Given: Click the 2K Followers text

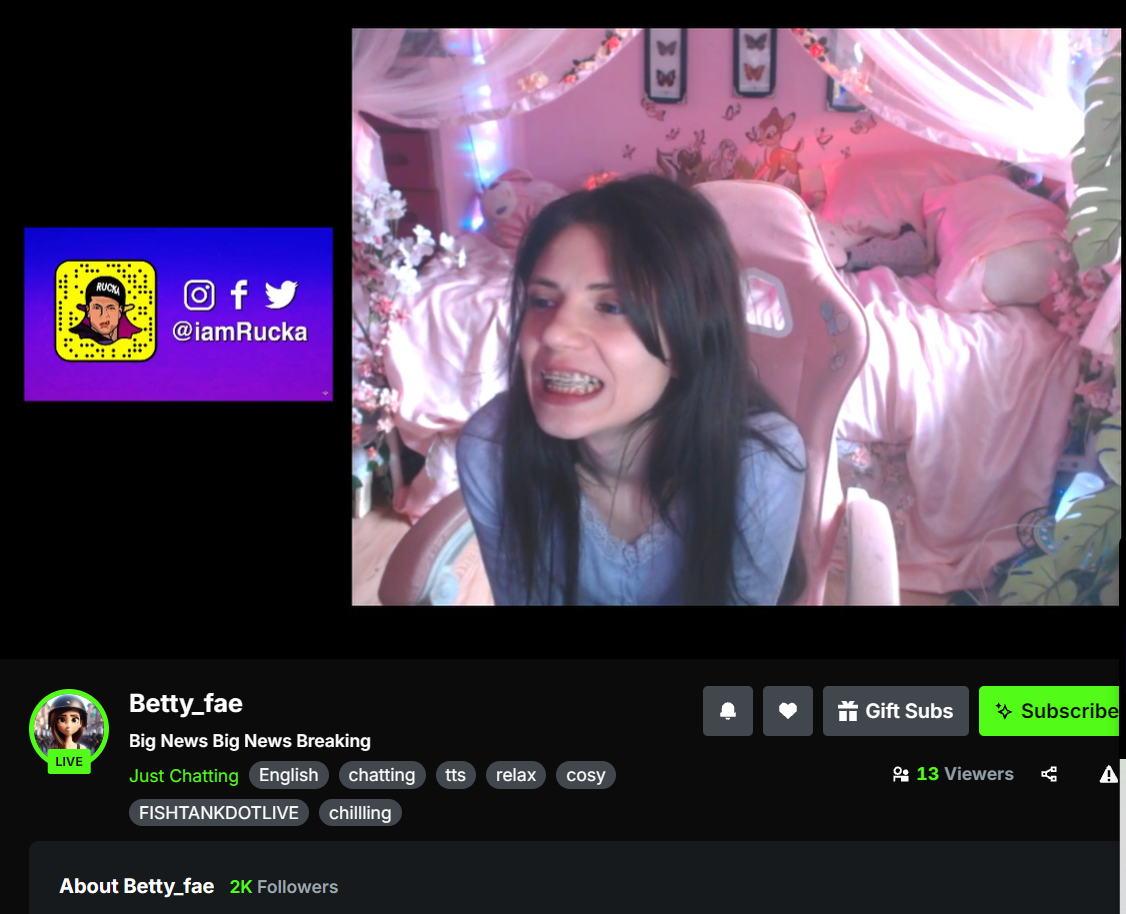Looking at the screenshot, I should coord(284,887).
